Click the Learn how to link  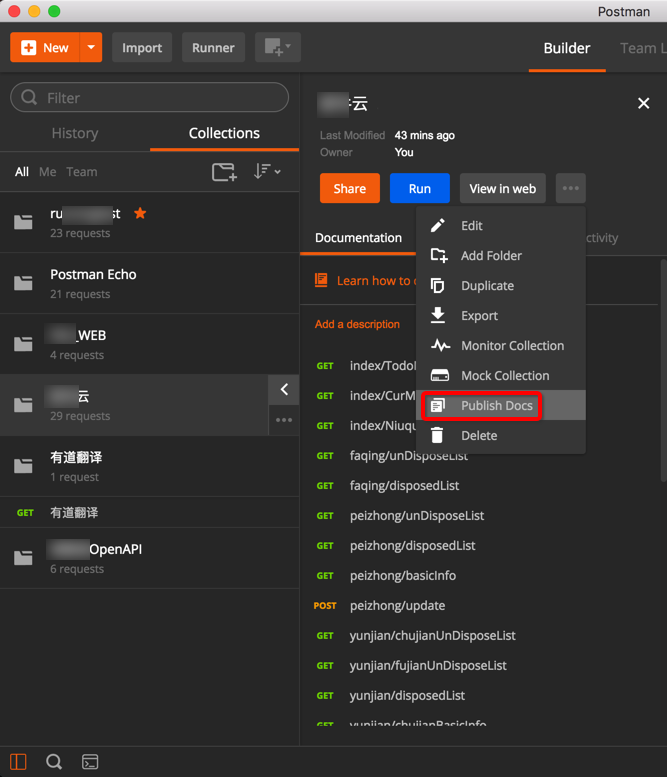(374, 281)
